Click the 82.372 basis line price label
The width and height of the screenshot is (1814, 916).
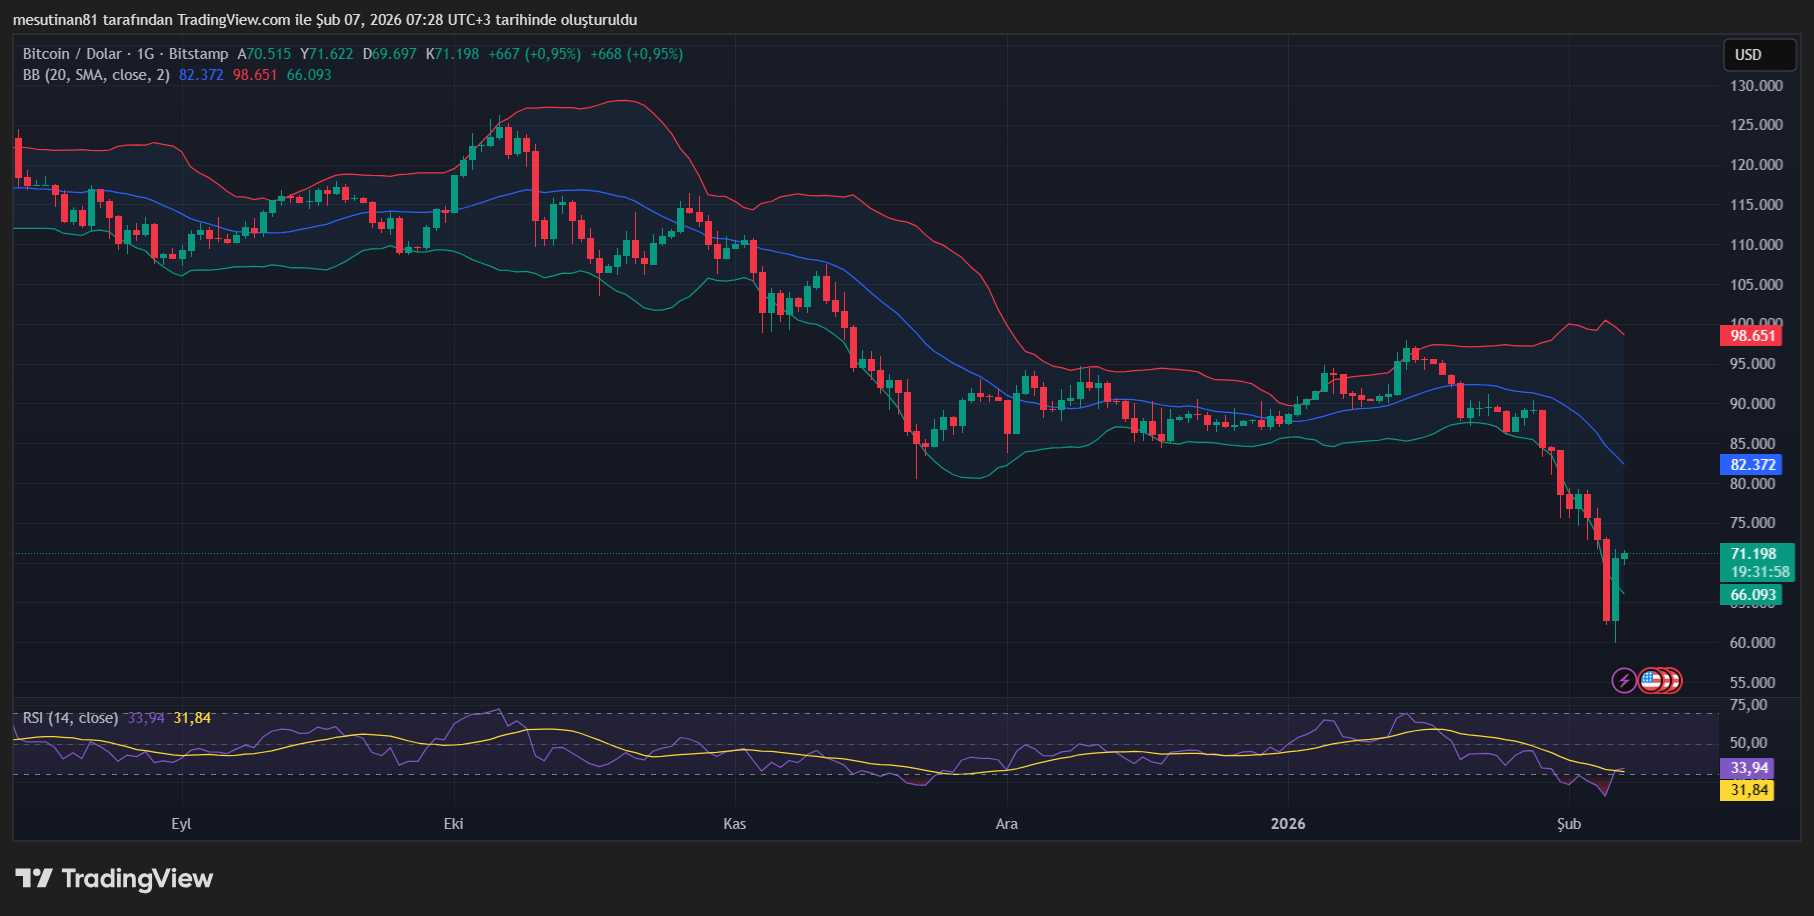coord(1751,464)
